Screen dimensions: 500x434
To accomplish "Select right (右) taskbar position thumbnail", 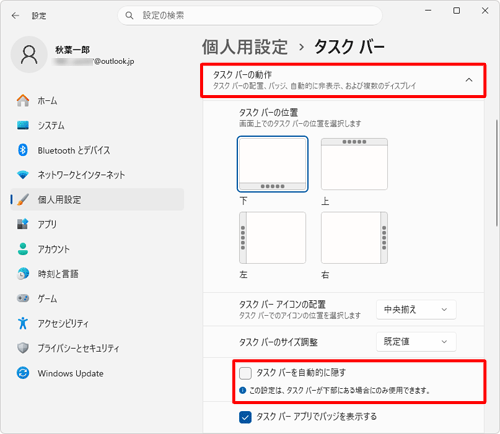I will 354,237.
